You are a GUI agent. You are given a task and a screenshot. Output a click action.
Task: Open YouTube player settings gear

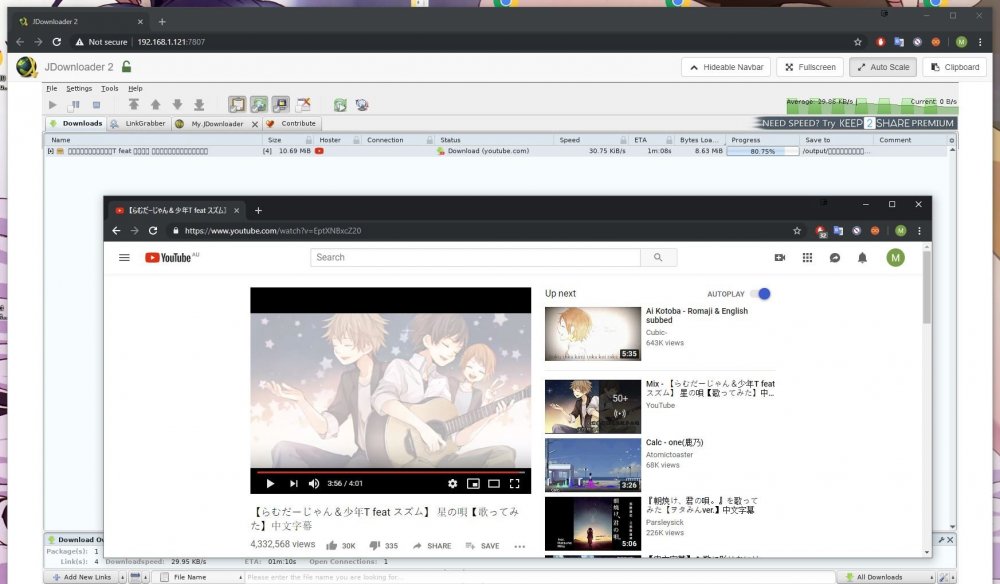coord(452,484)
